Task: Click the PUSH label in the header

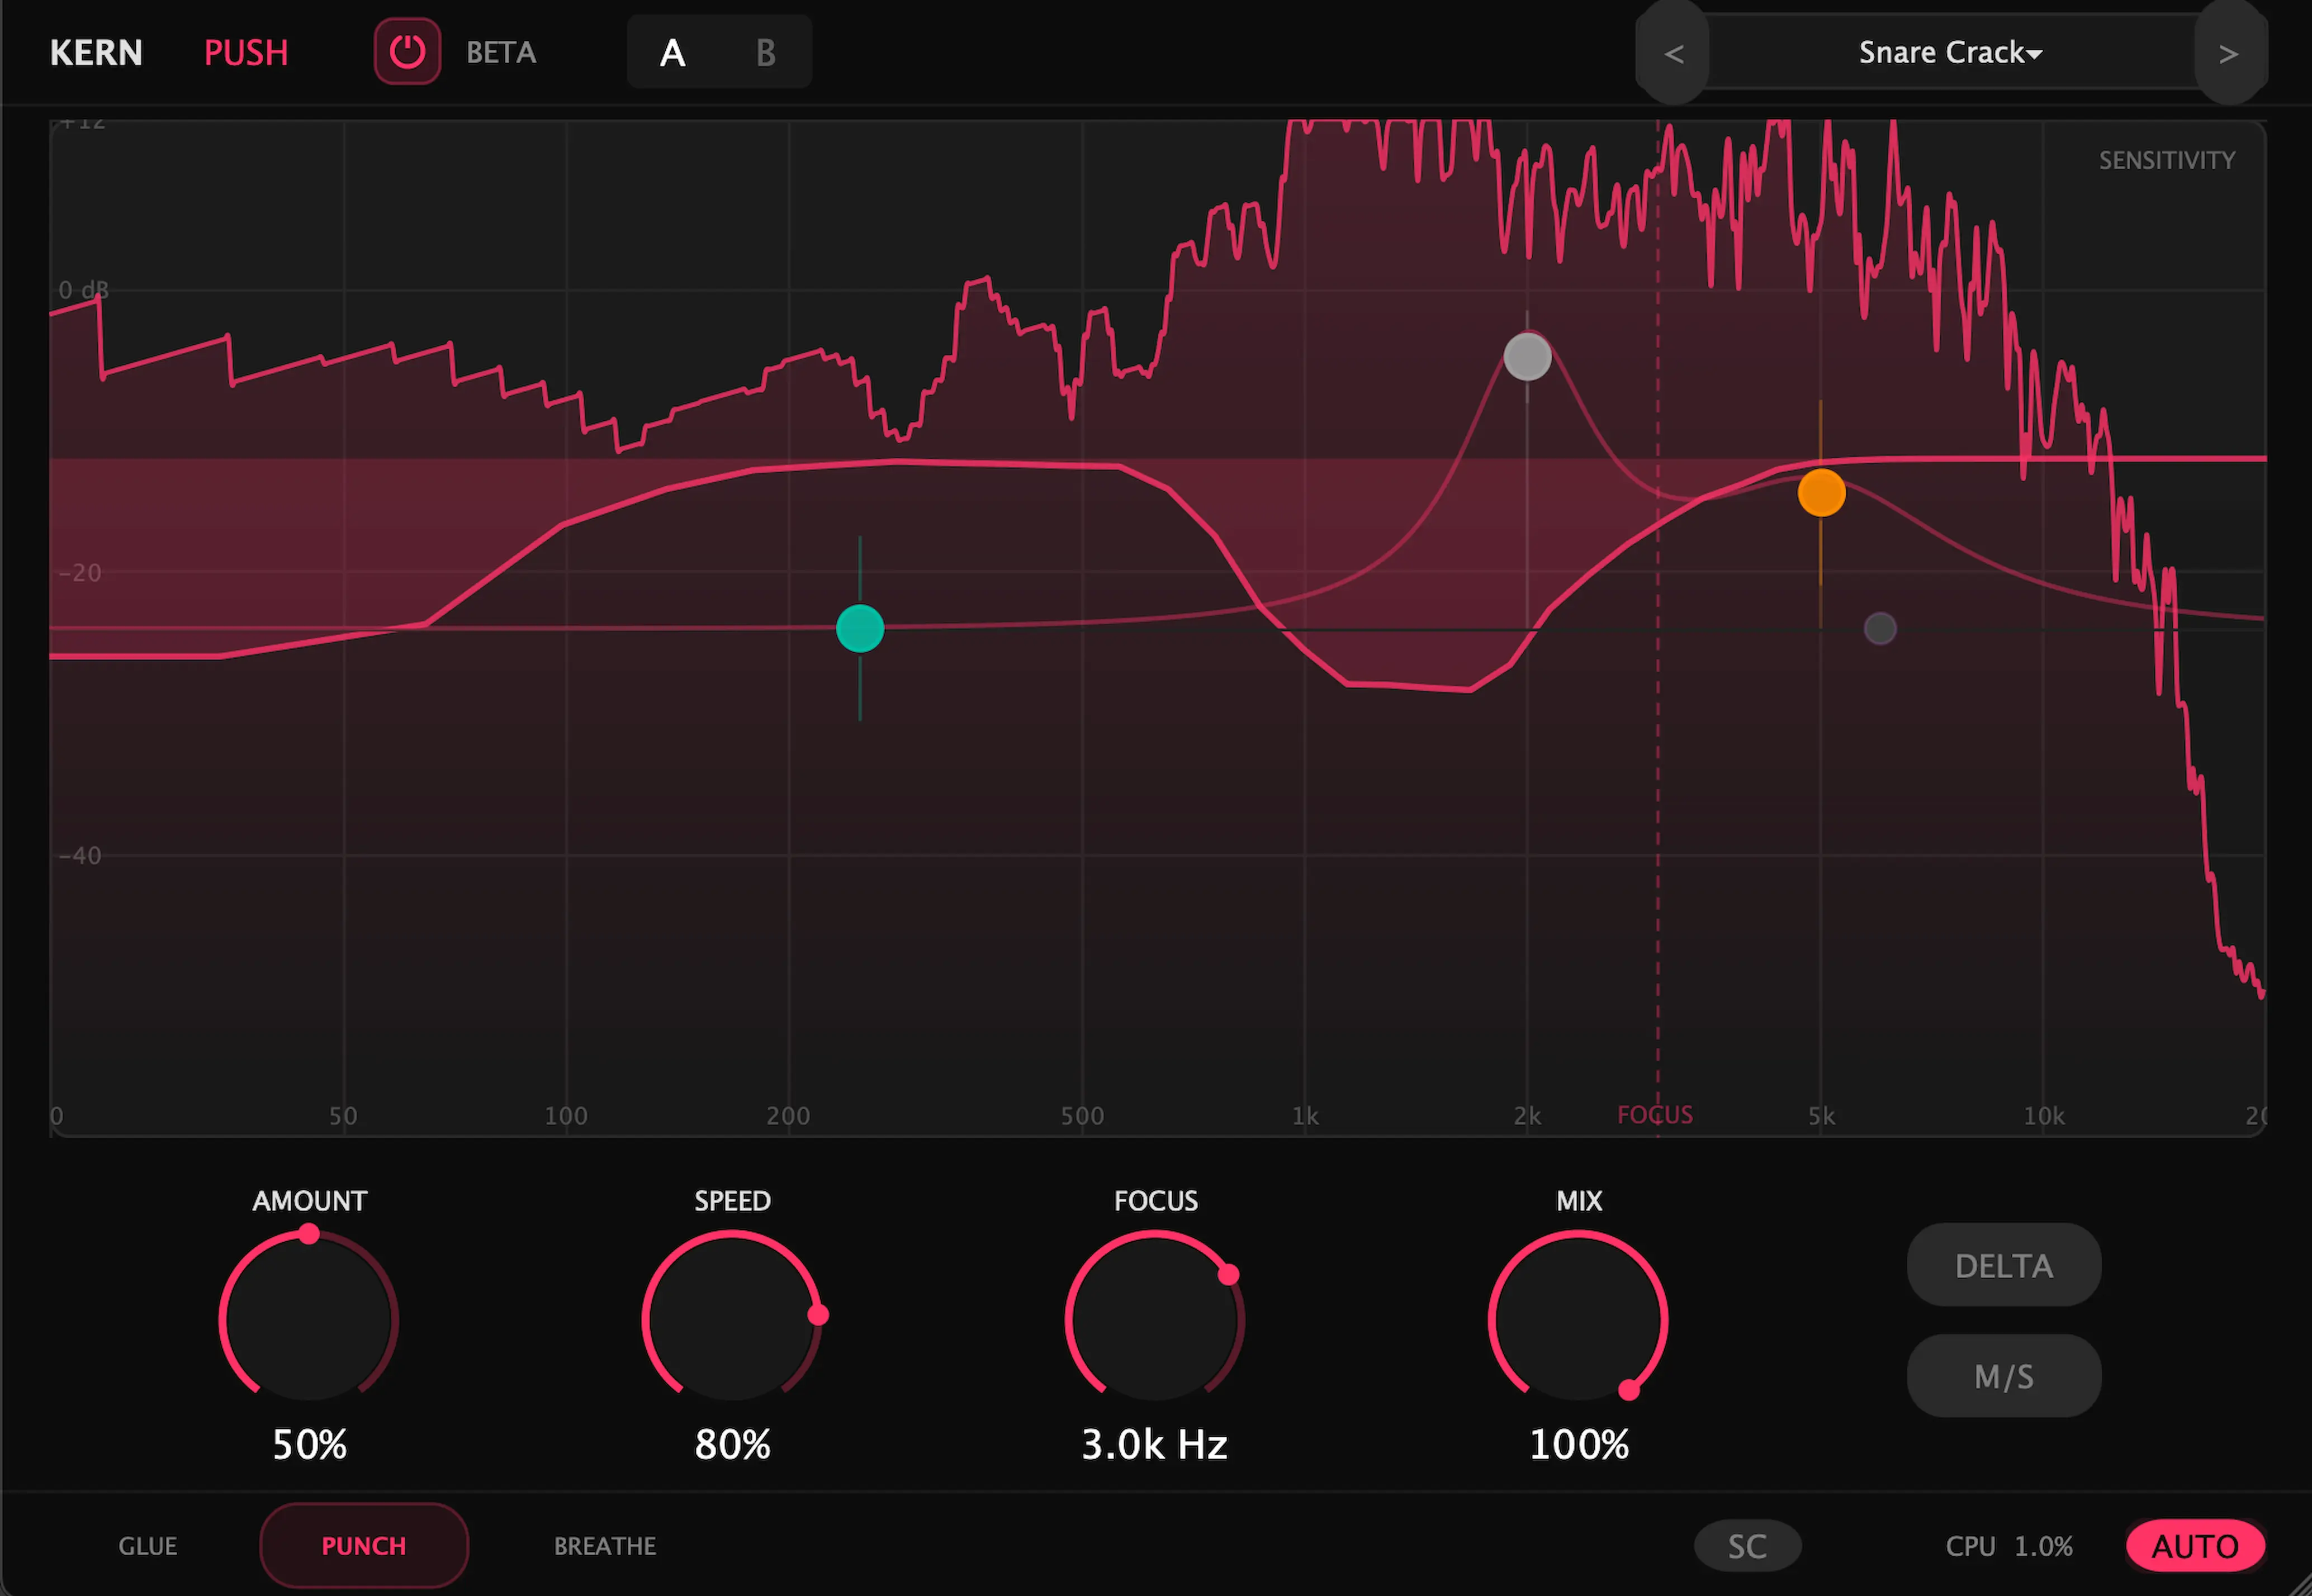Action: [x=246, y=52]
